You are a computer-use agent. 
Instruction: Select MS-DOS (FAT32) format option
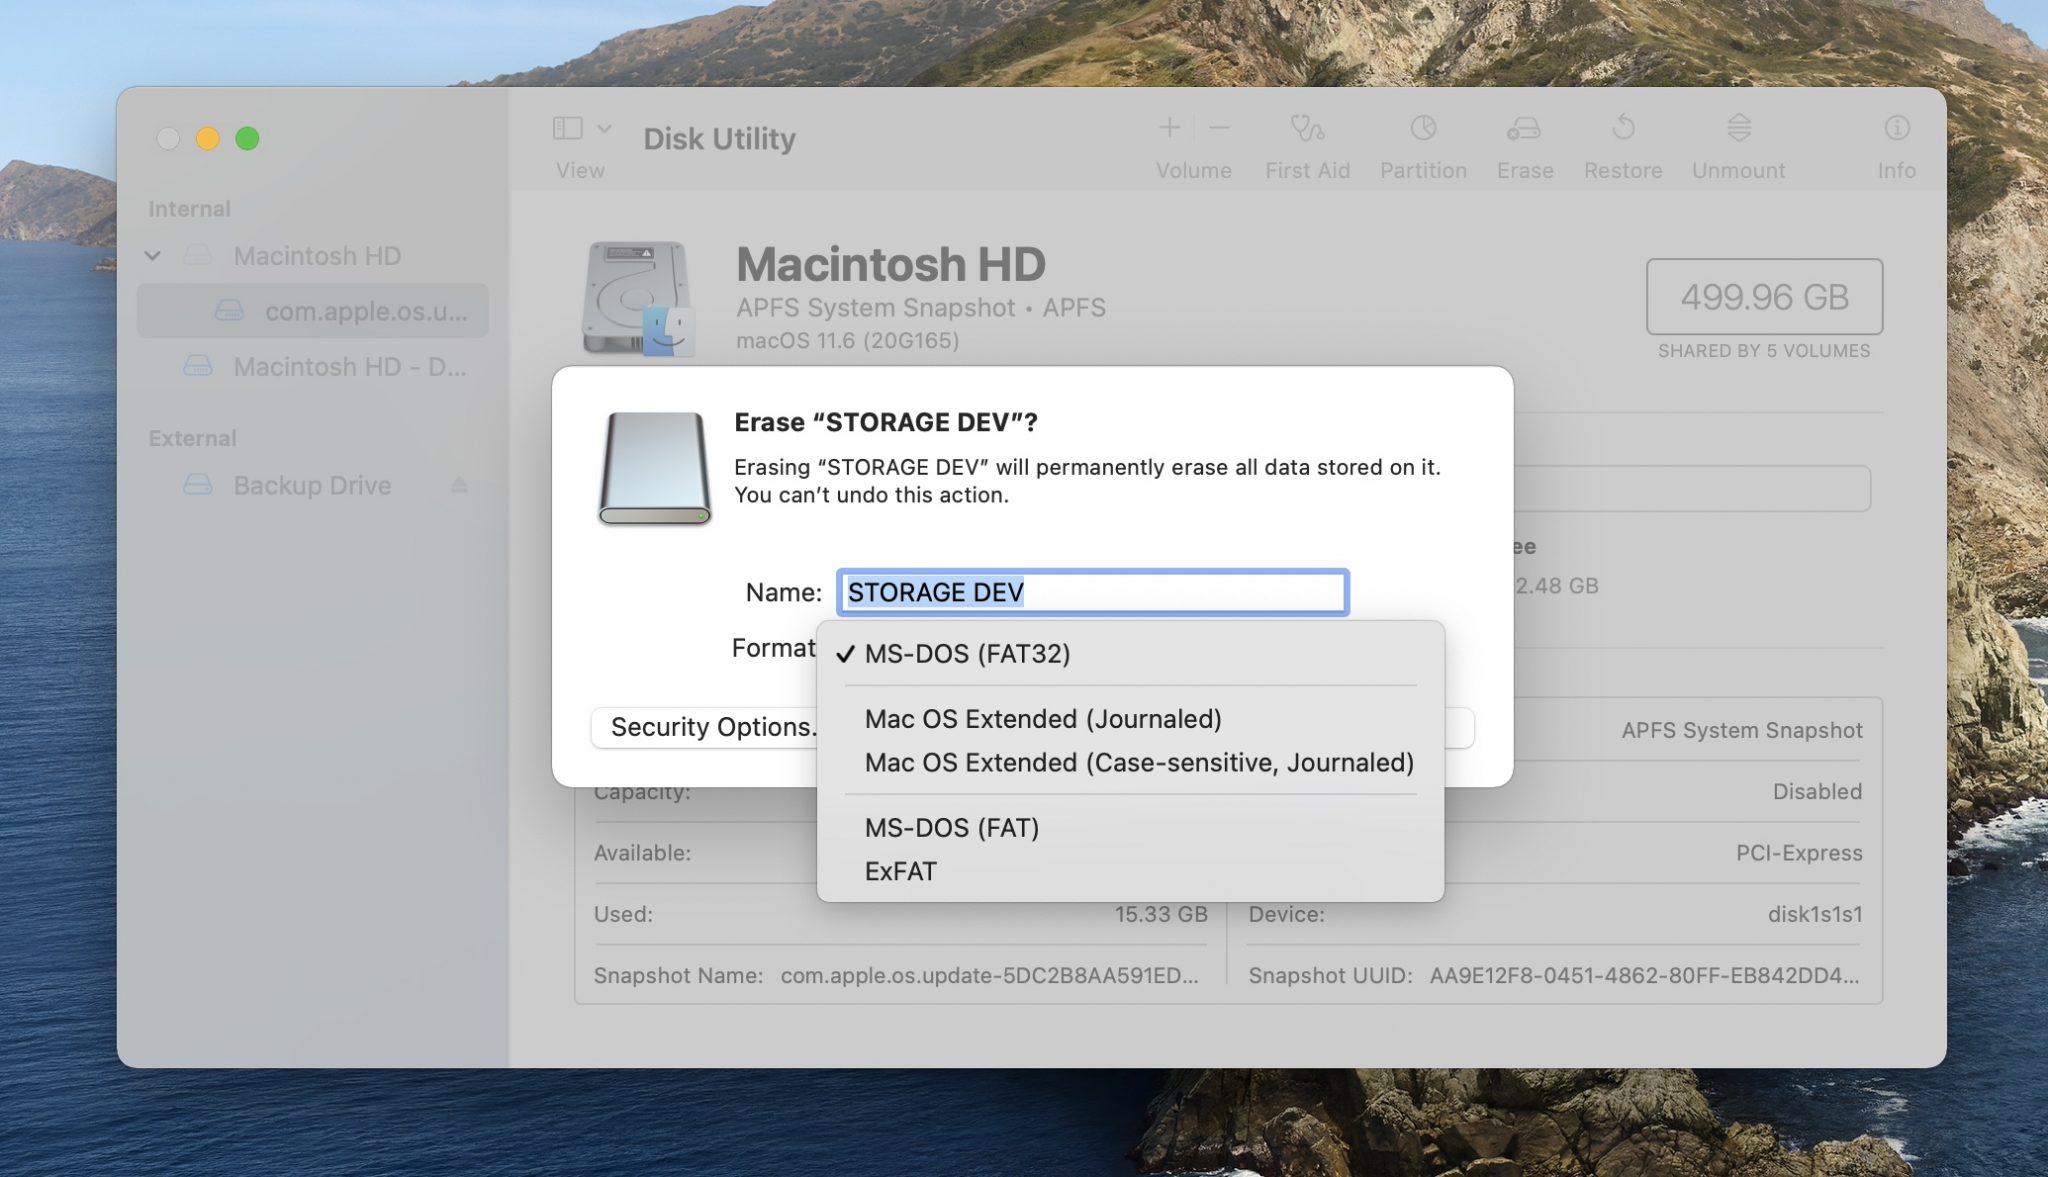pyautogui.click(x=966, y=652)
